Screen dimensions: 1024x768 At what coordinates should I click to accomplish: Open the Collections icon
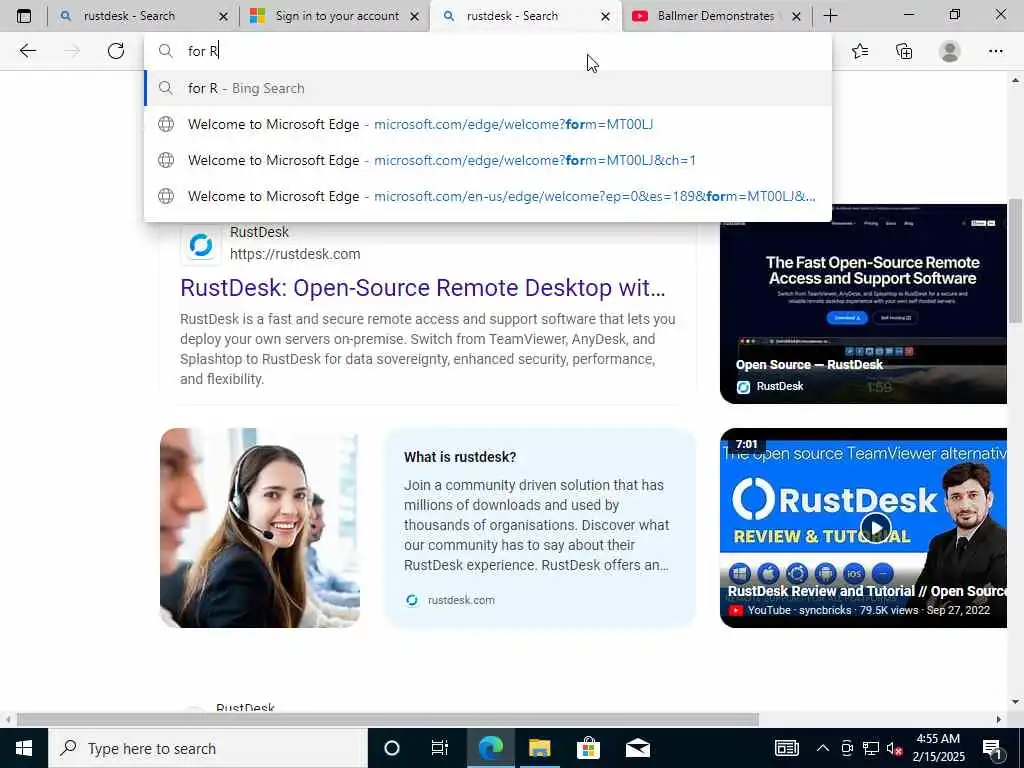904,51
